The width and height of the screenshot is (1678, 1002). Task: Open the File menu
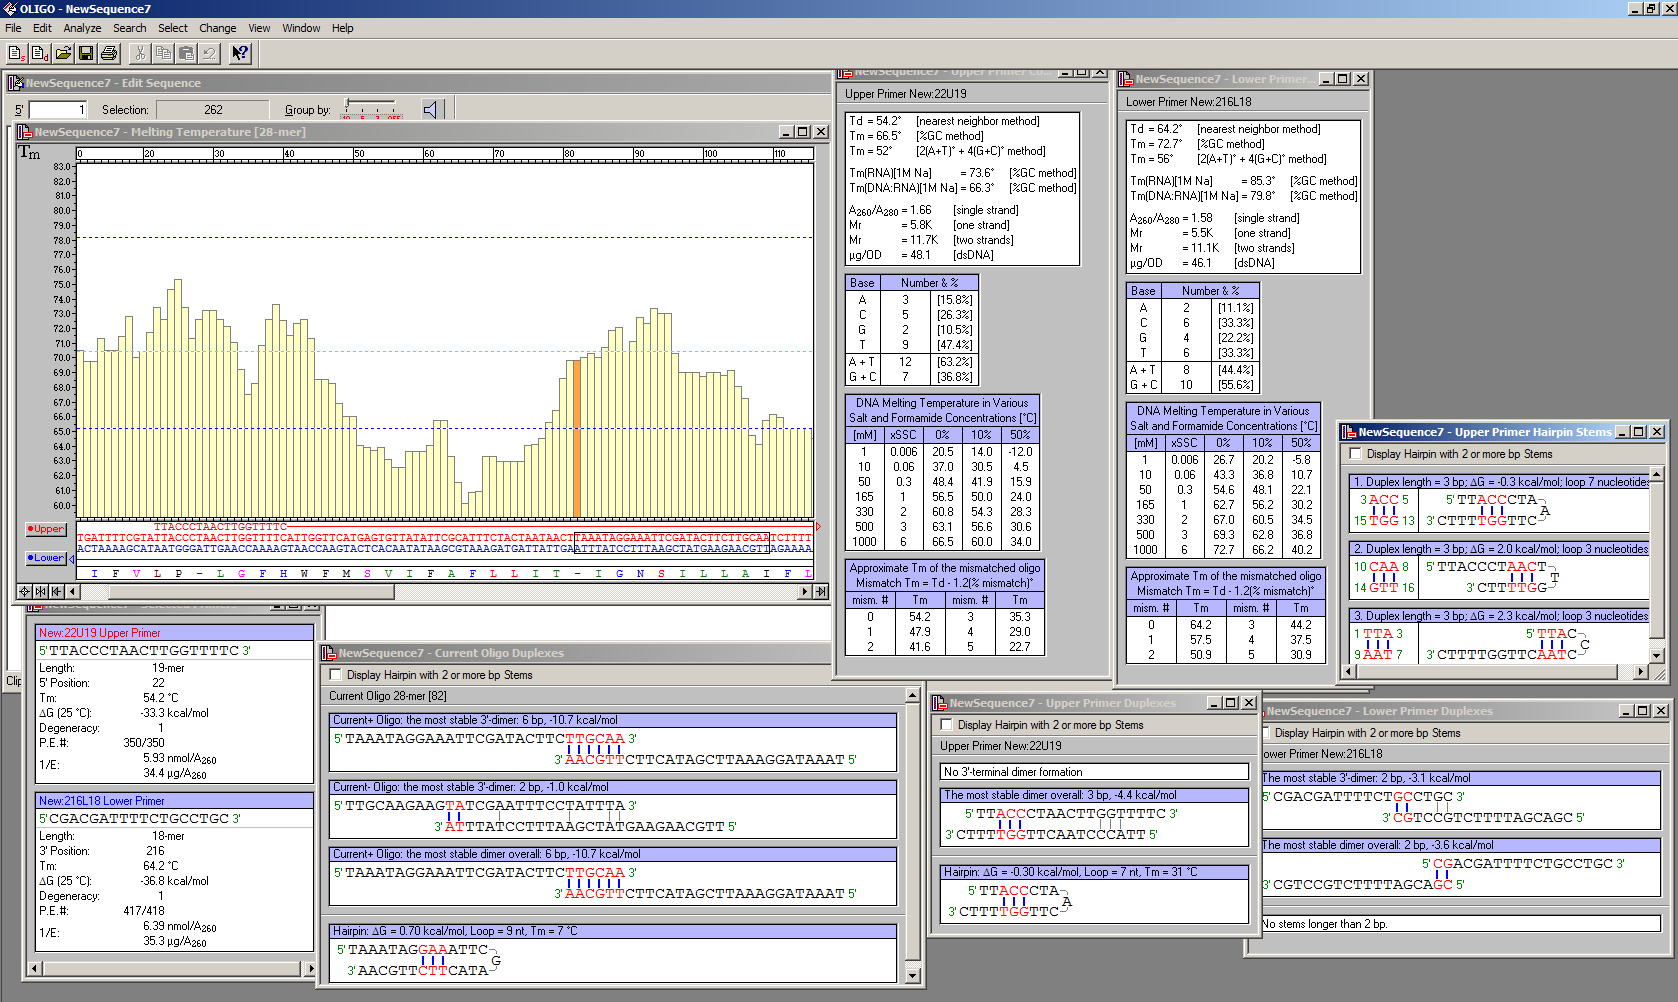point(13,28)
